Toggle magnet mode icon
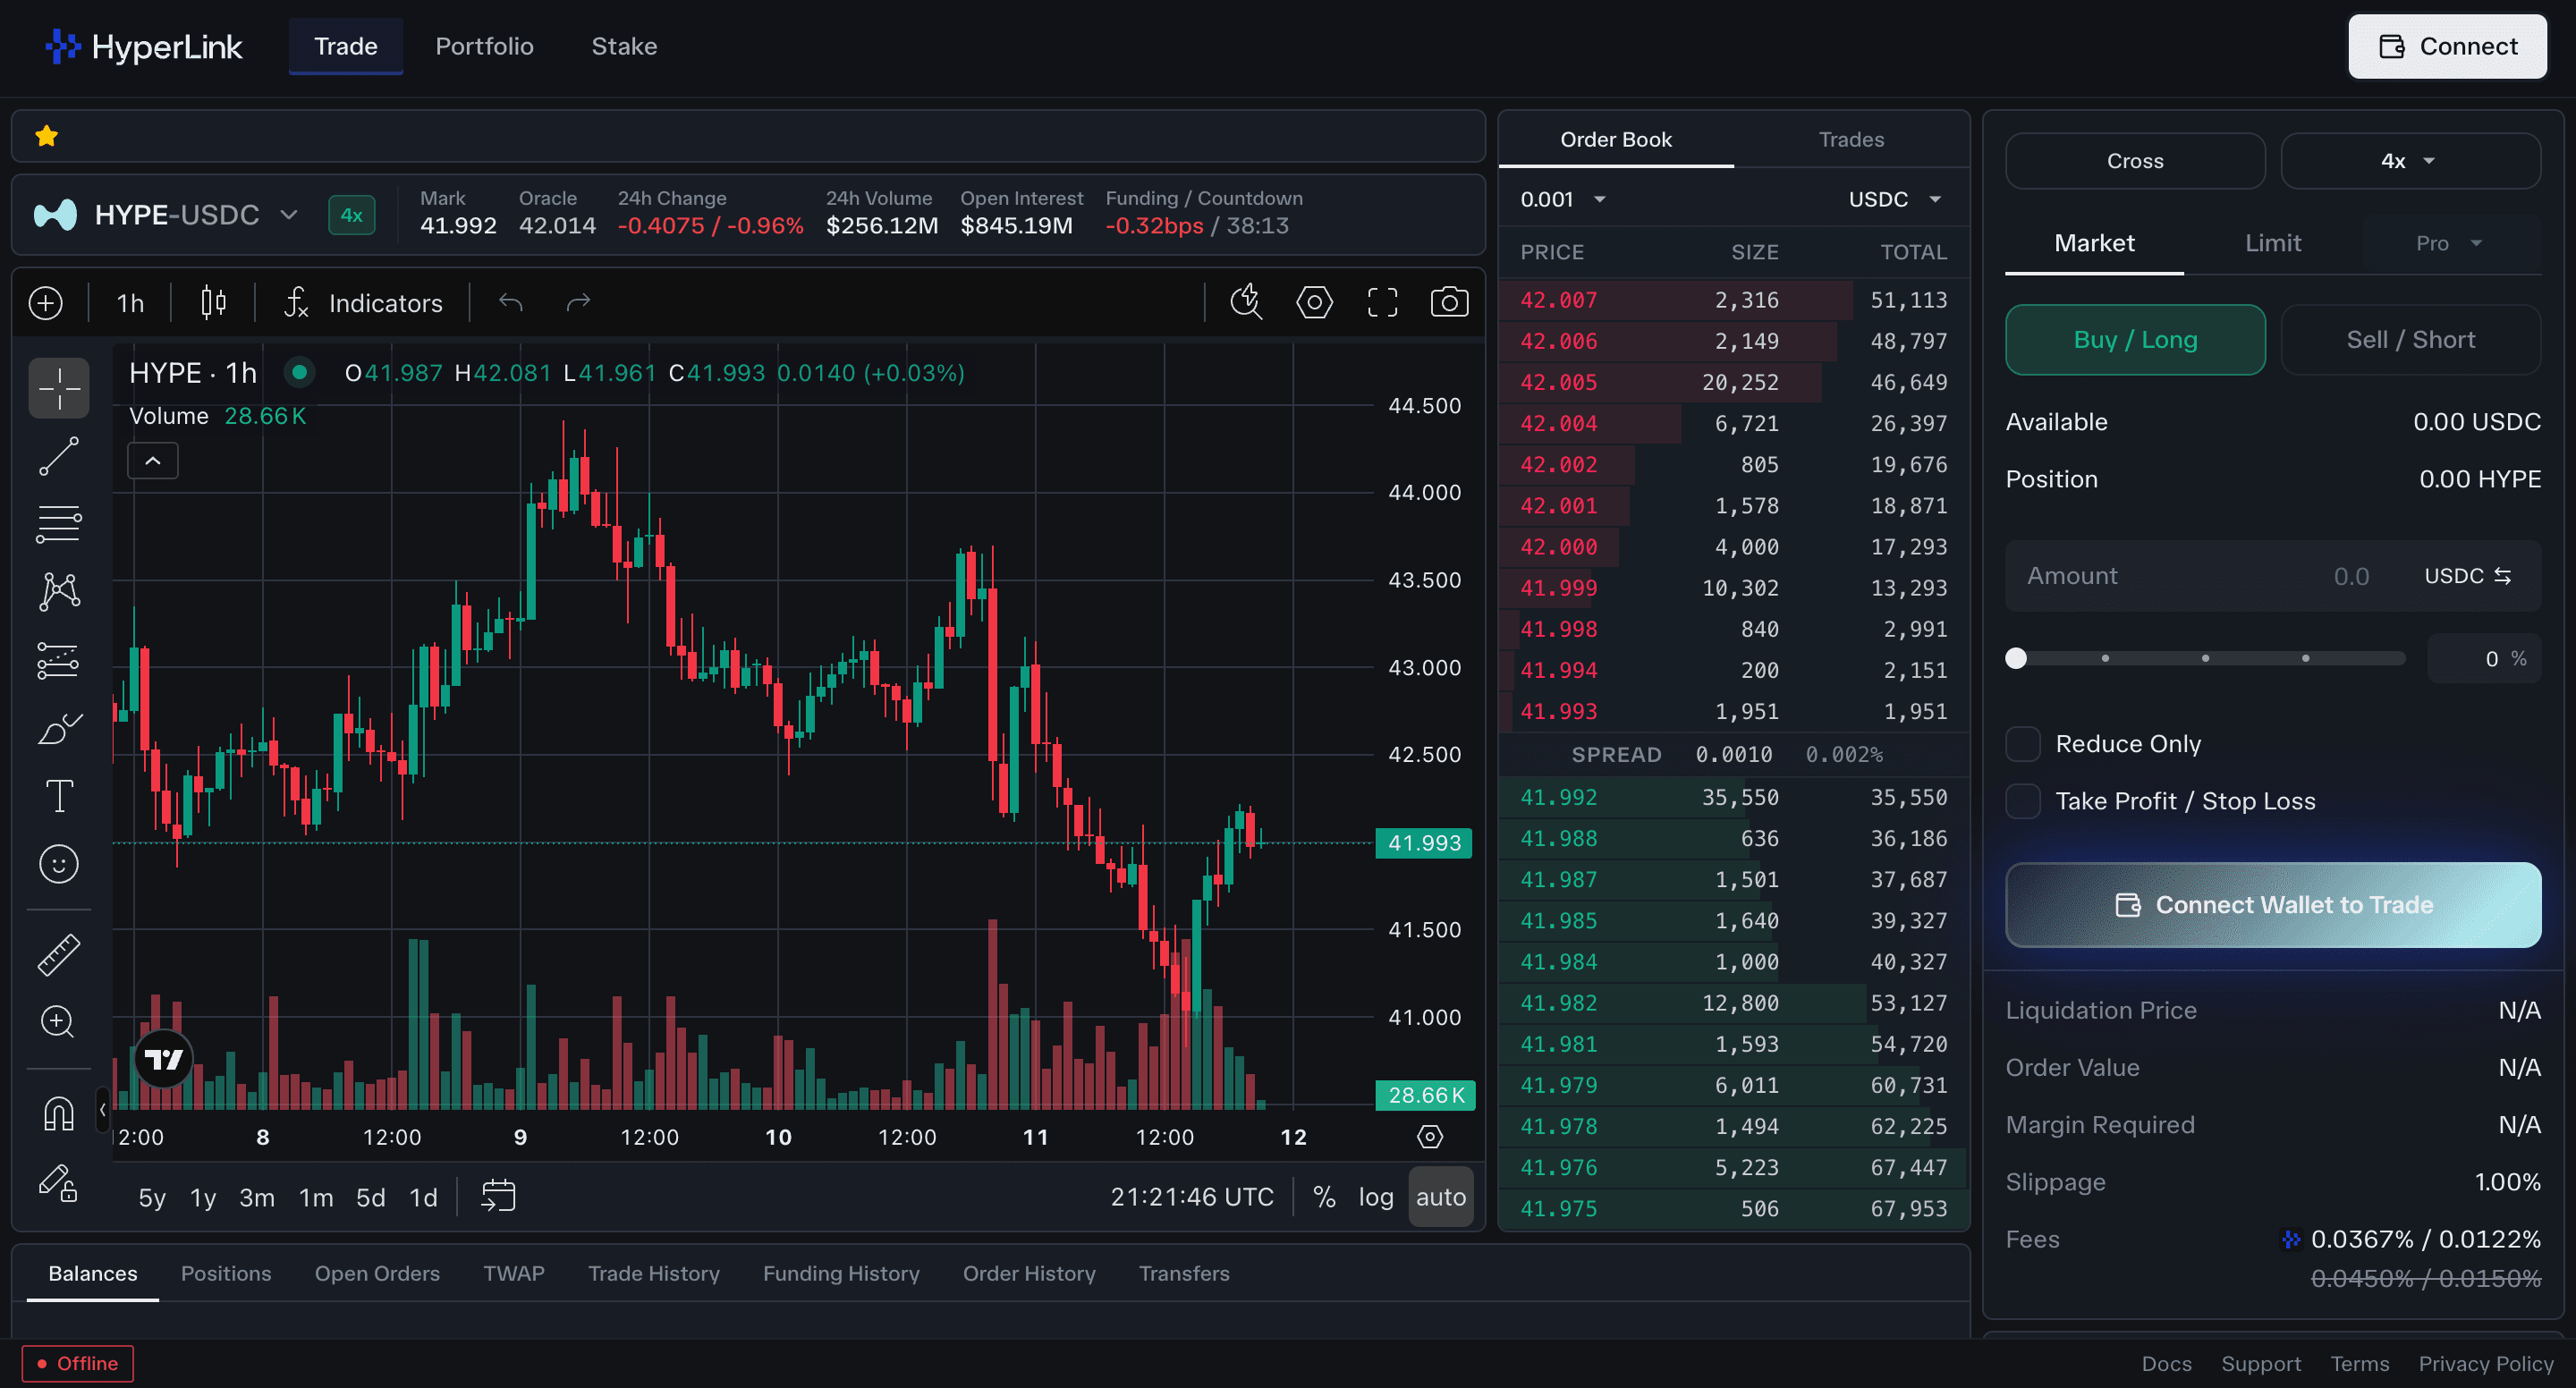Viewport: 2576px width, 1388px height. pos(59,1113)
